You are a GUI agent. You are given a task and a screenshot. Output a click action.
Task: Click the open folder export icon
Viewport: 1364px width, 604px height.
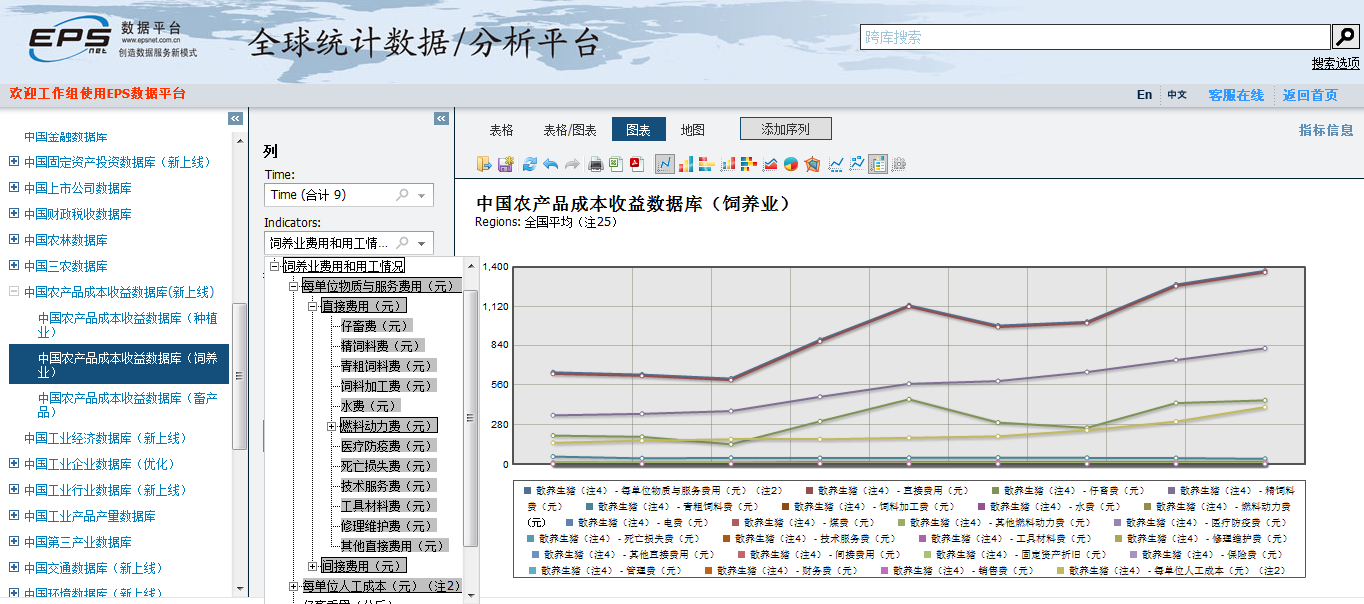484,164
